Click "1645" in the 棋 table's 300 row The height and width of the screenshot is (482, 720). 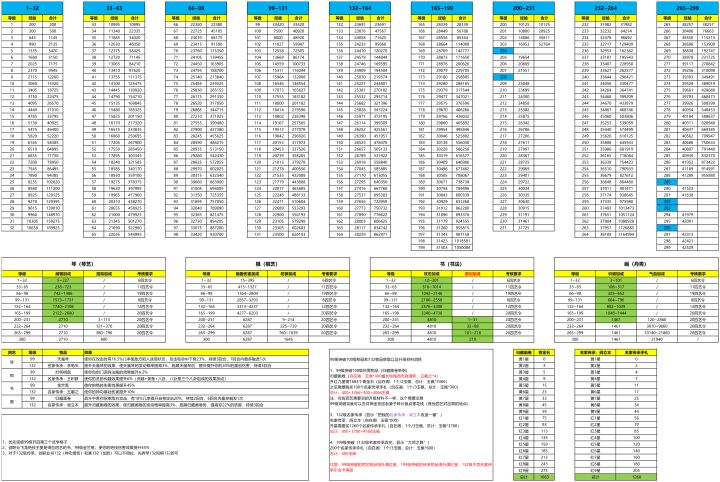pyautogui.click(x=288, y=339)
